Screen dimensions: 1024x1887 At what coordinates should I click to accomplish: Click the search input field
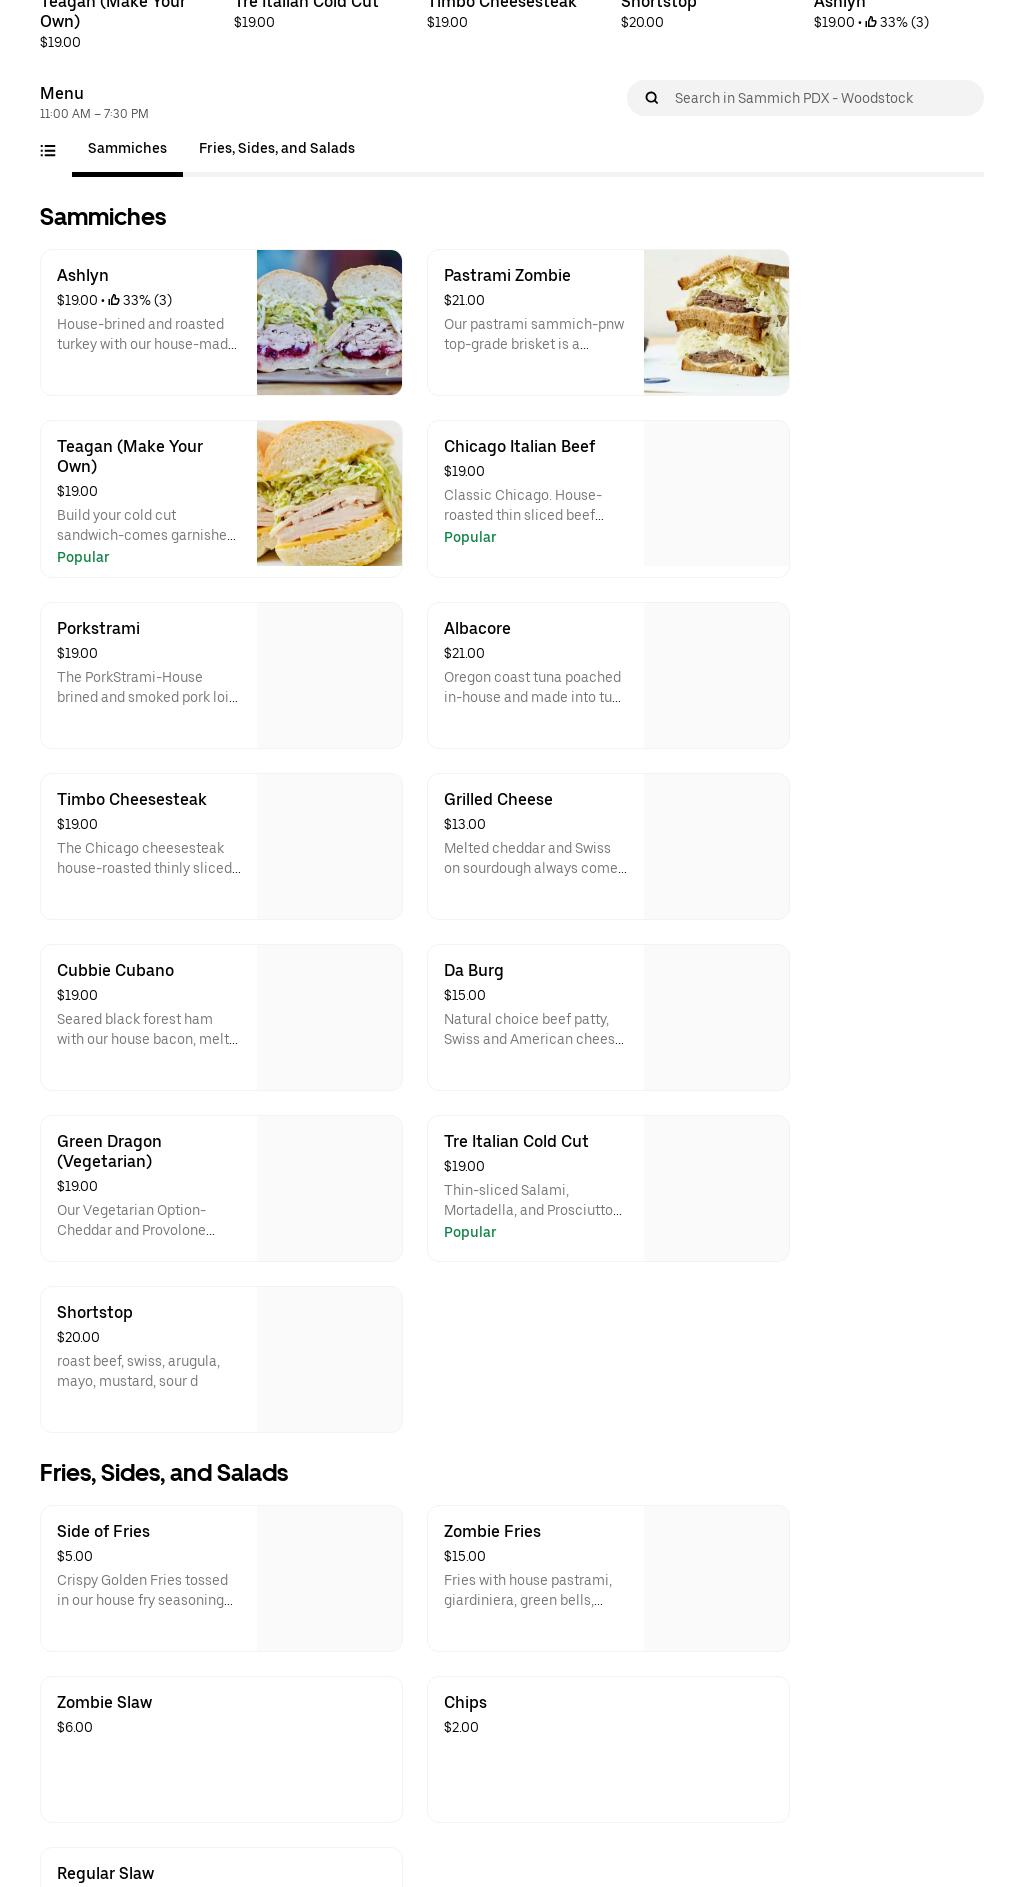coord(820,98)
